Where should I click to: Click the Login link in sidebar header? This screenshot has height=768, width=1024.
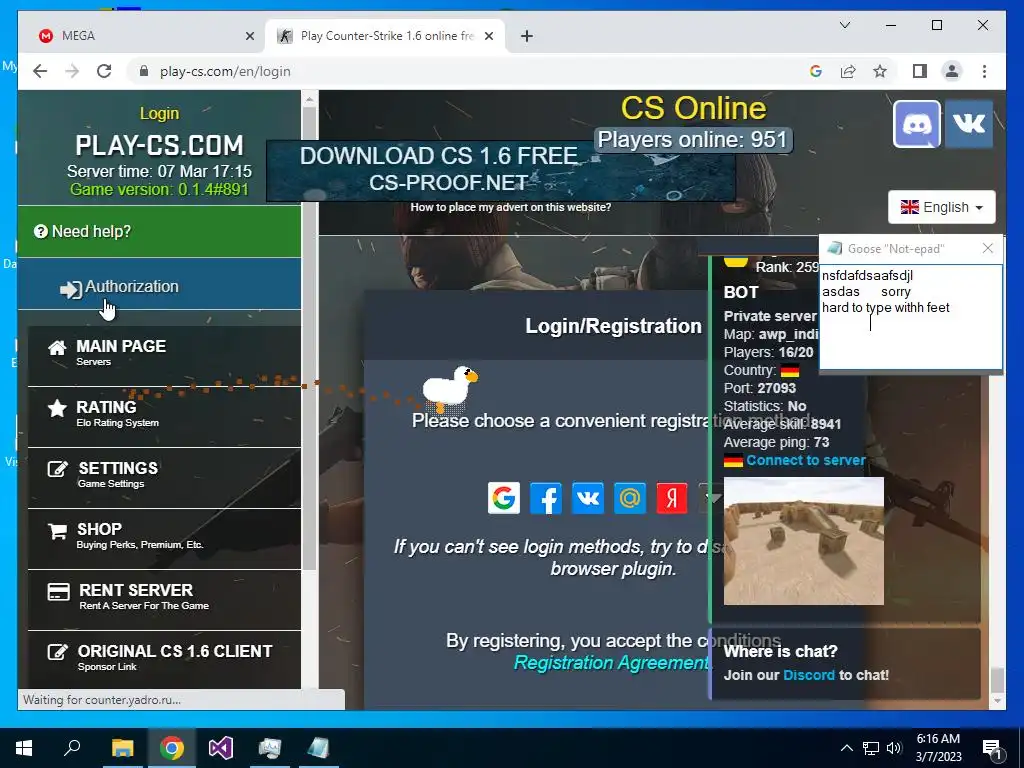point(159,113)
